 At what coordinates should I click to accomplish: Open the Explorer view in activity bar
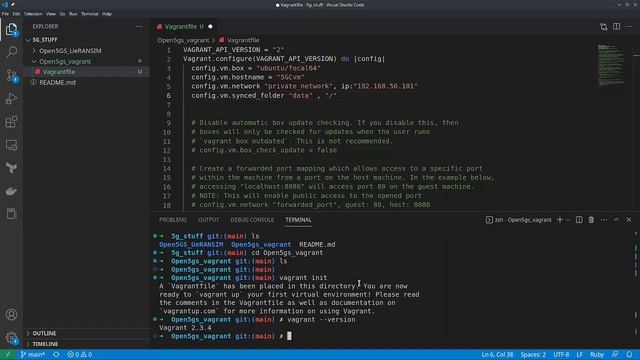tap(11, 29)
